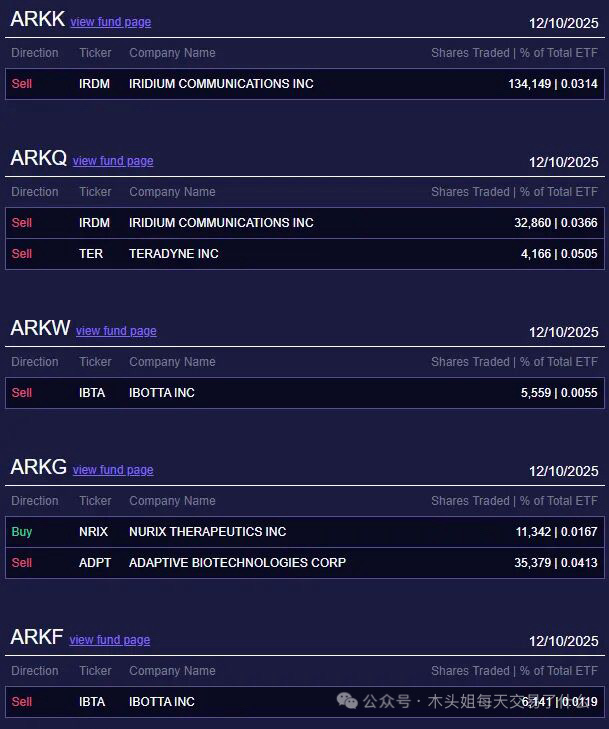609x729 pixels.
Task: Click Adaptive Biotechnologies Corp company name
Action: [237, 563]
